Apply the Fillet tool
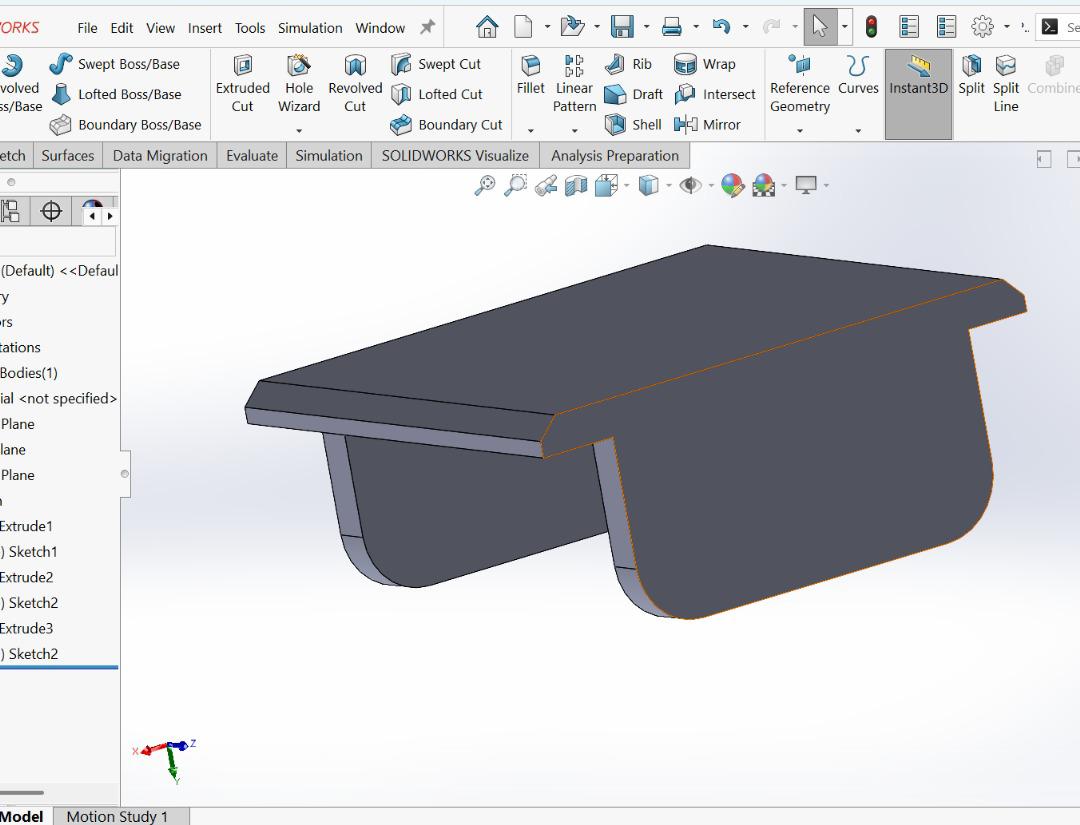 (530, 76)
